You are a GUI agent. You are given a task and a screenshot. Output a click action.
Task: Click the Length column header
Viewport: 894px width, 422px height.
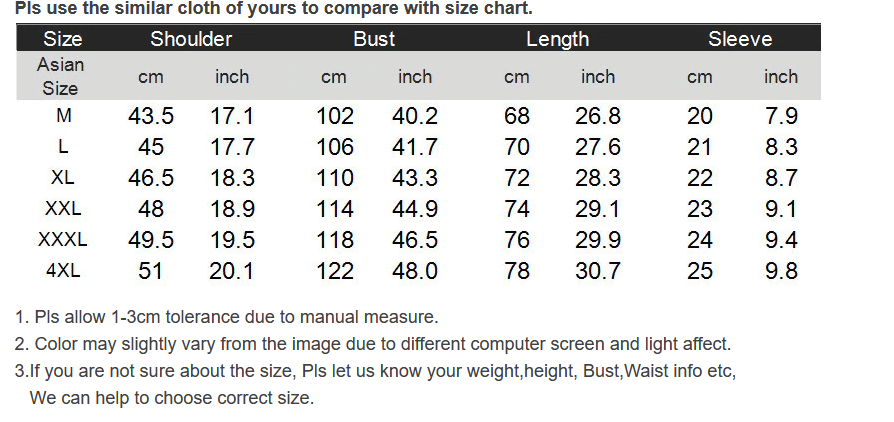[x=557, y=39]
